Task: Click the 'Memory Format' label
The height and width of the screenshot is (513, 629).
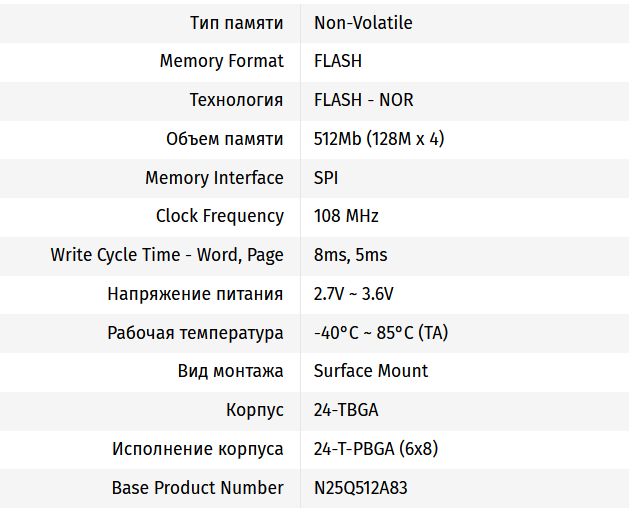Action: pyautogui.click(x=221, y=61)
